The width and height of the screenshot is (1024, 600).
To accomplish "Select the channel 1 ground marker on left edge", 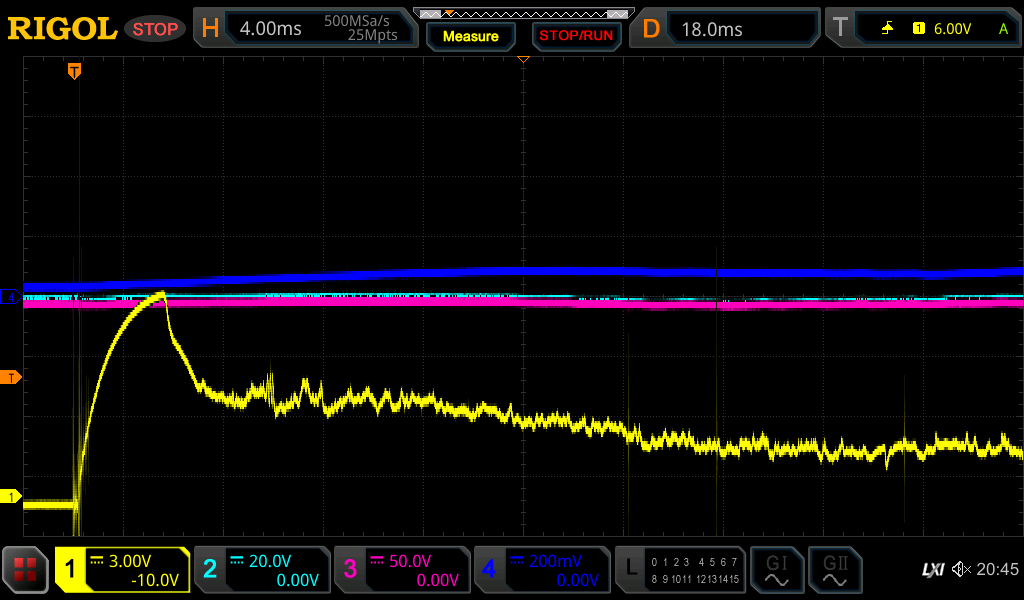I will tap(12, 497).
